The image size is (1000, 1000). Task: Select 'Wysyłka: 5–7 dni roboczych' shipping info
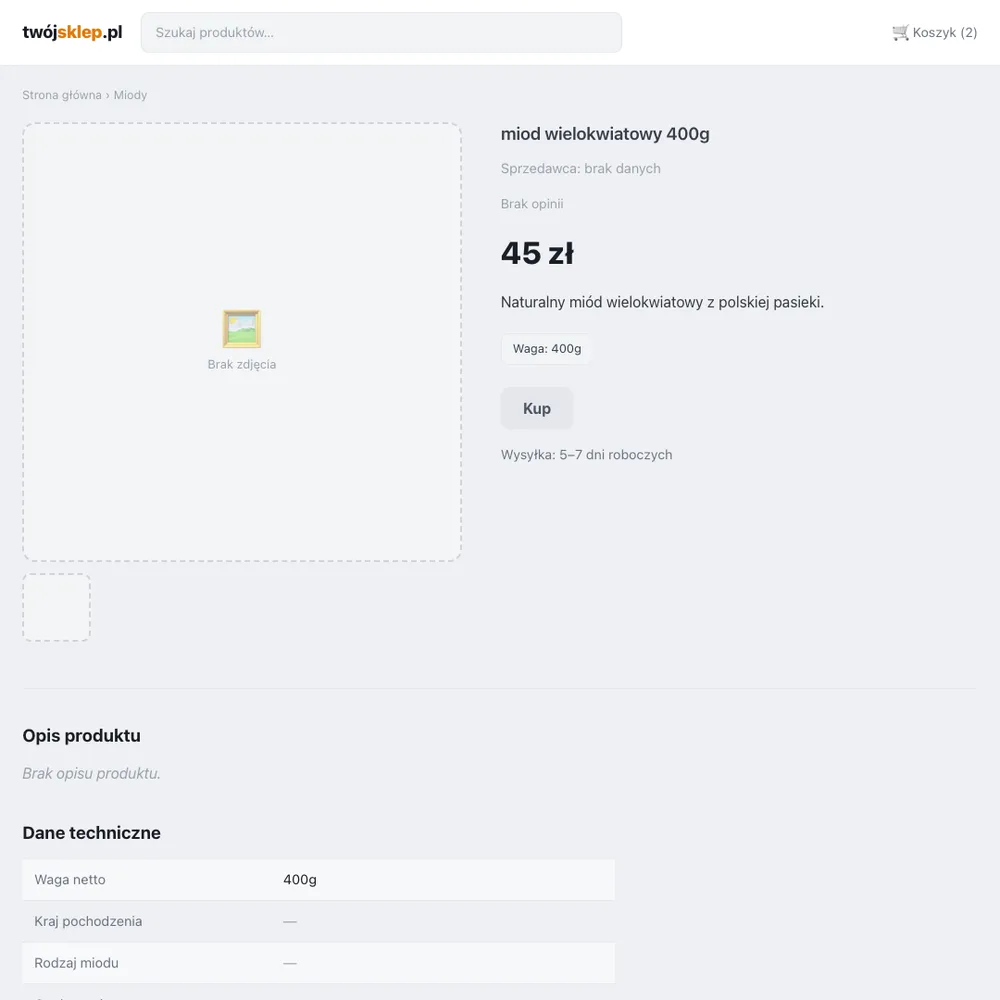click(586, 455)
